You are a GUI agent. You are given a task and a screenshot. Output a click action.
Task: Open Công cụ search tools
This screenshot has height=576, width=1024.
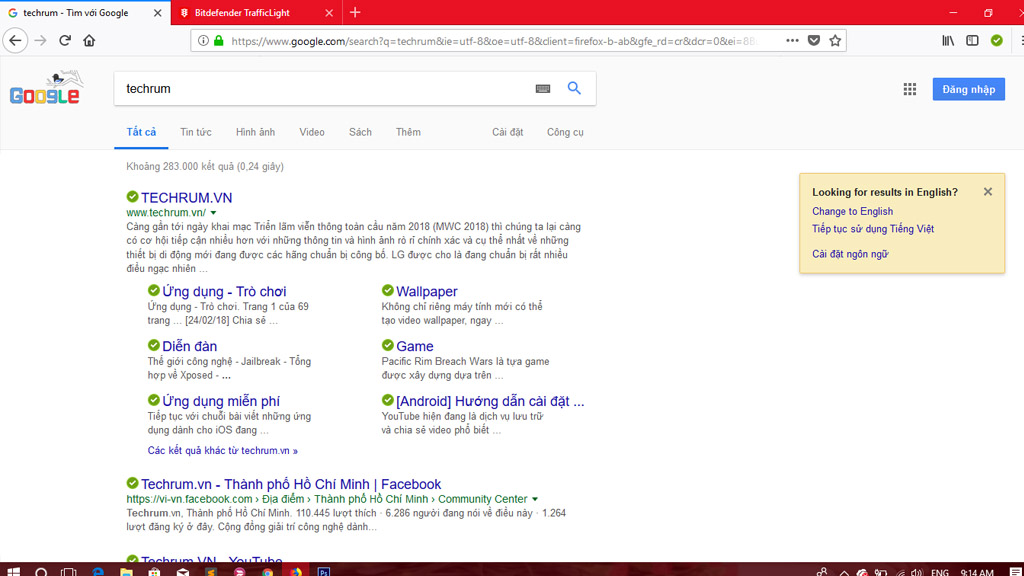tap(565, 132)
